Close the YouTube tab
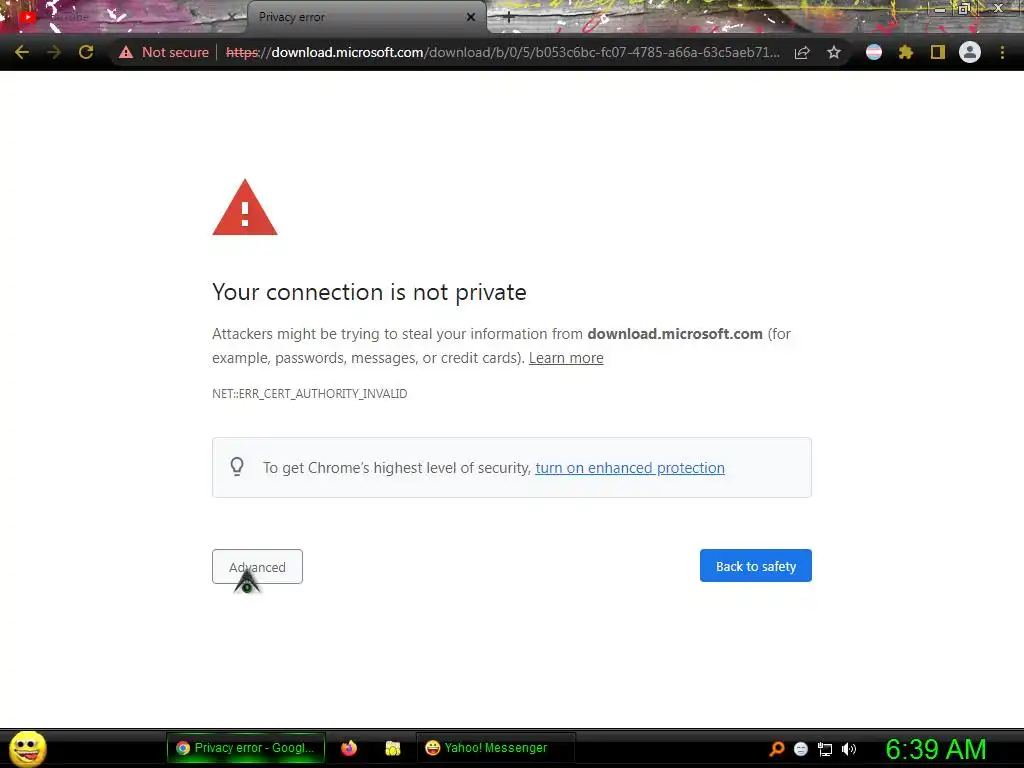Viewport: 1024px width, 768px height. (232, 17)
